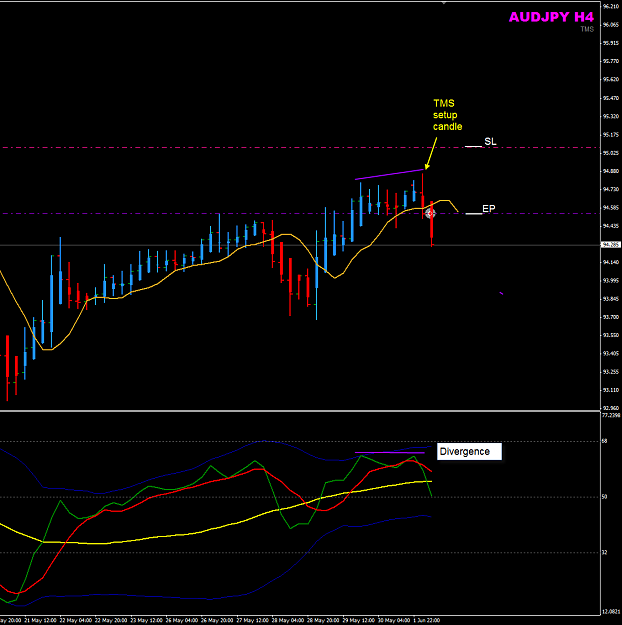
Task: Click the 92.960 price on the scale
Action: pyautogui.click(x=610, y=408)
